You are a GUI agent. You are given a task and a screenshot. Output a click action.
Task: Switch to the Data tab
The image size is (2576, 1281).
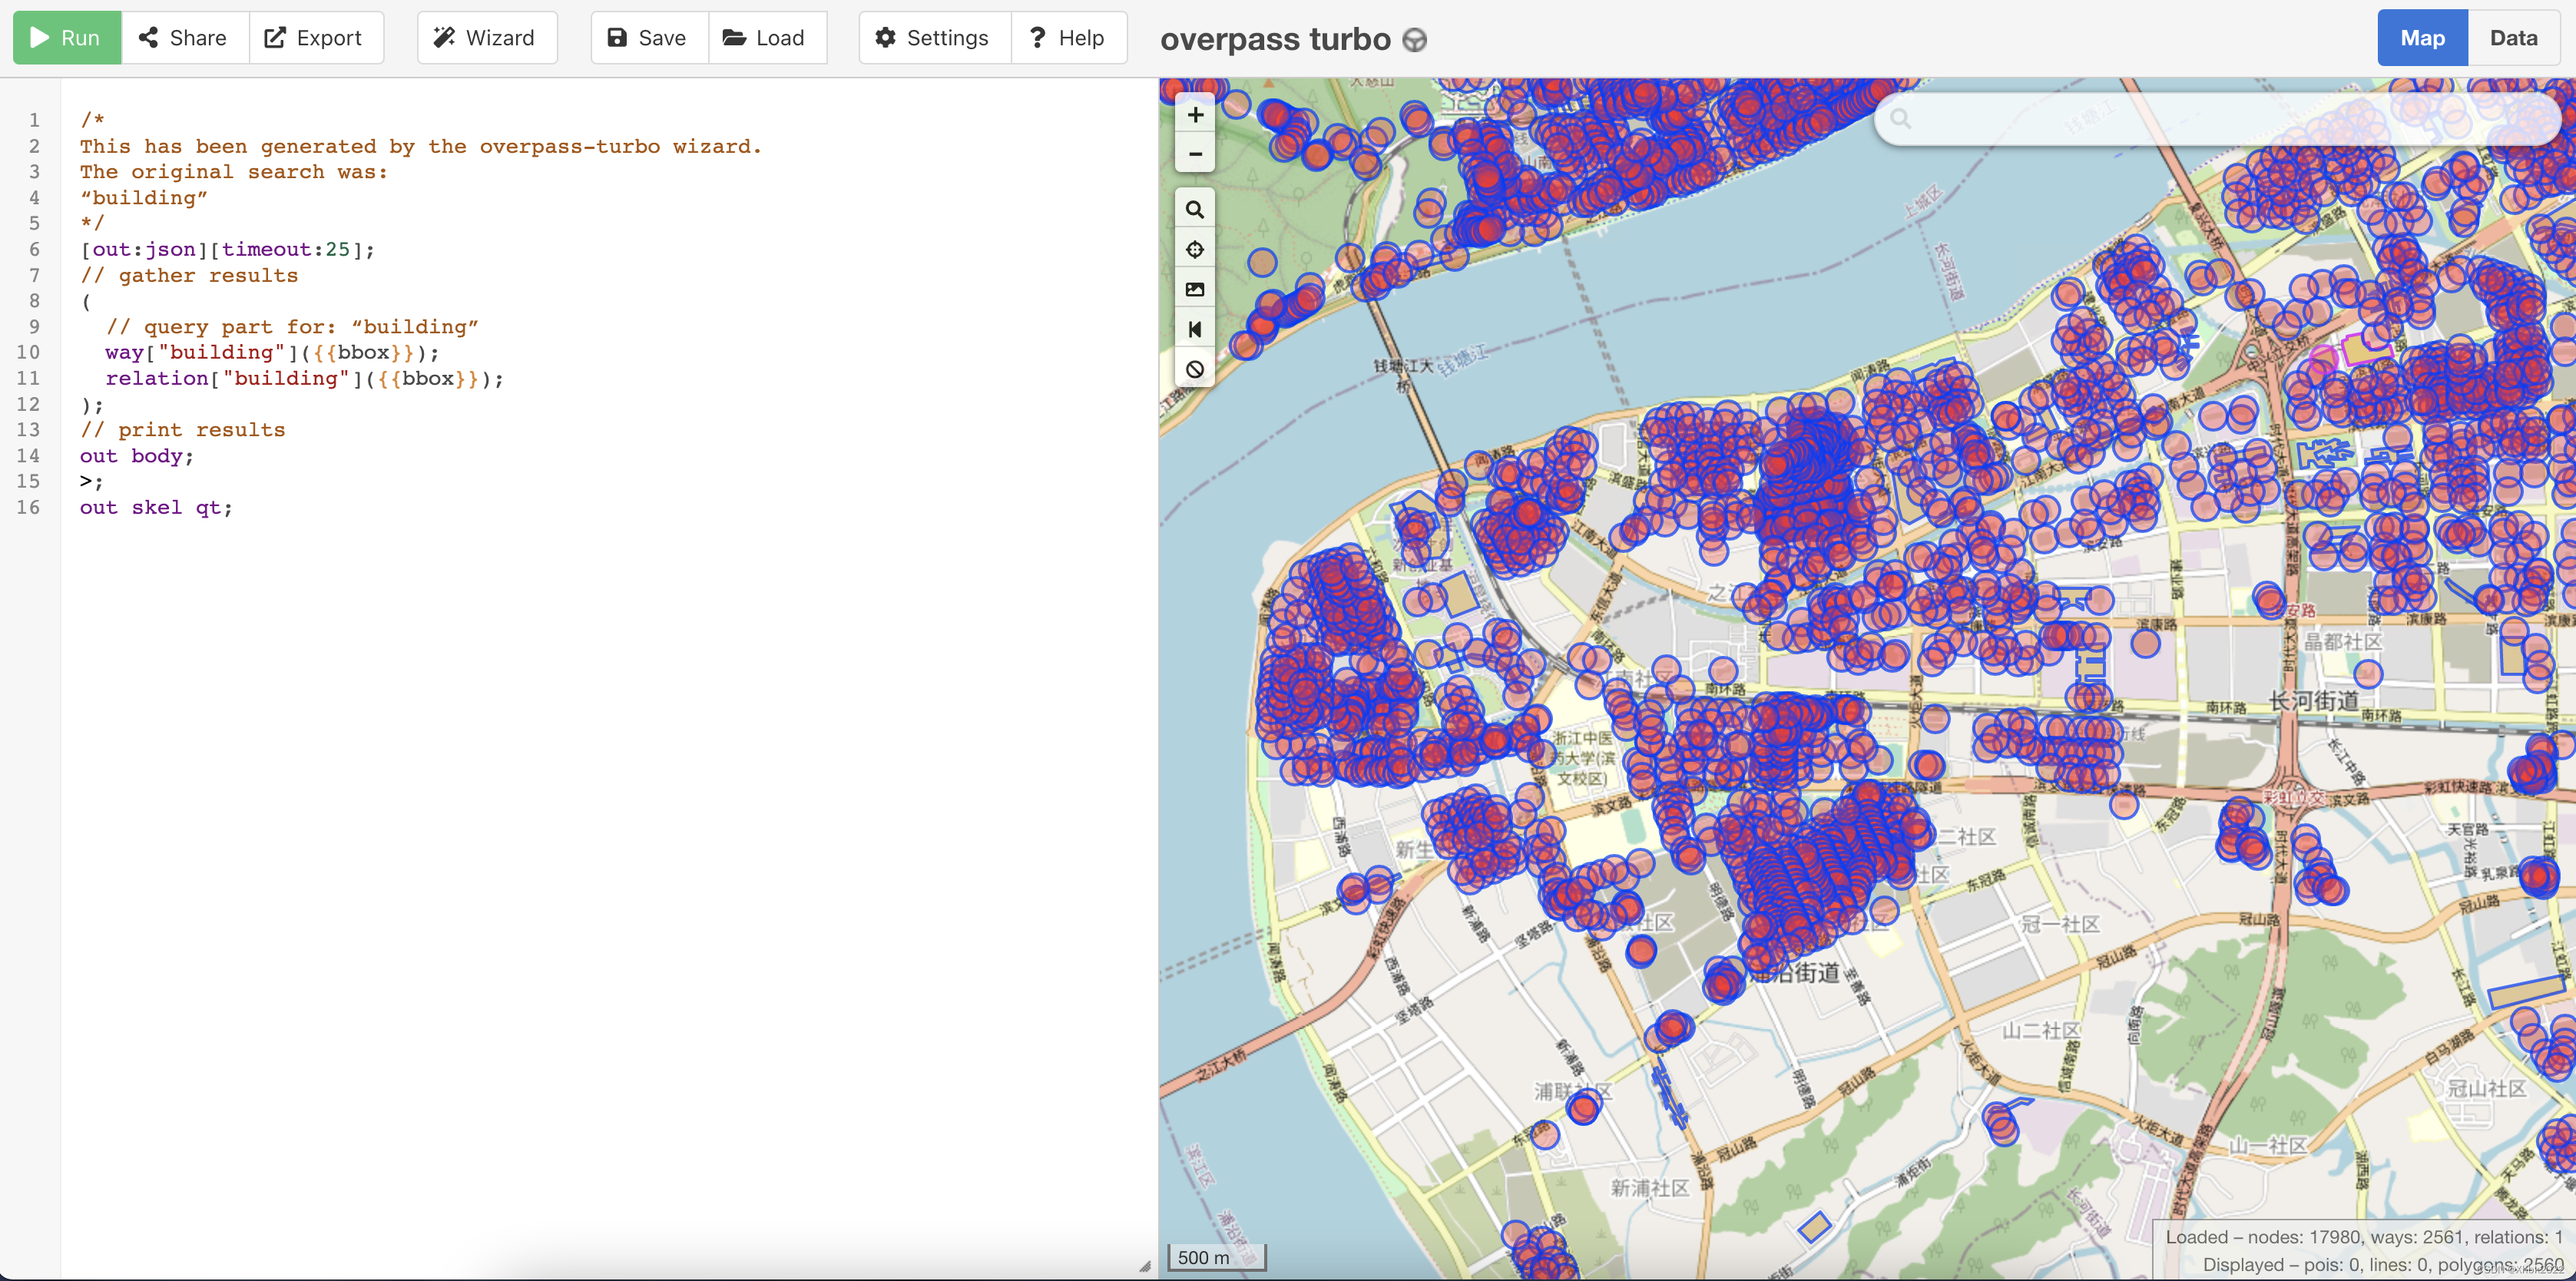tap(2513, 38)
